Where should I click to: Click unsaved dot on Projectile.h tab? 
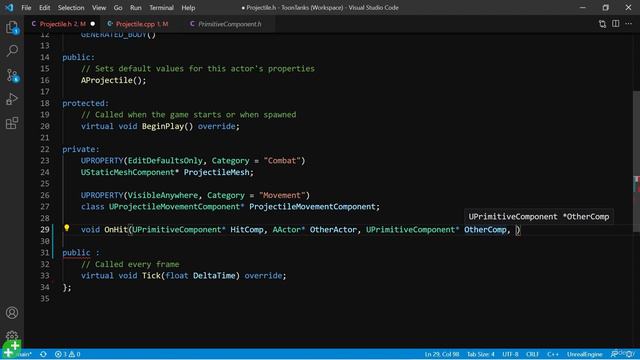tap(93, 24)
